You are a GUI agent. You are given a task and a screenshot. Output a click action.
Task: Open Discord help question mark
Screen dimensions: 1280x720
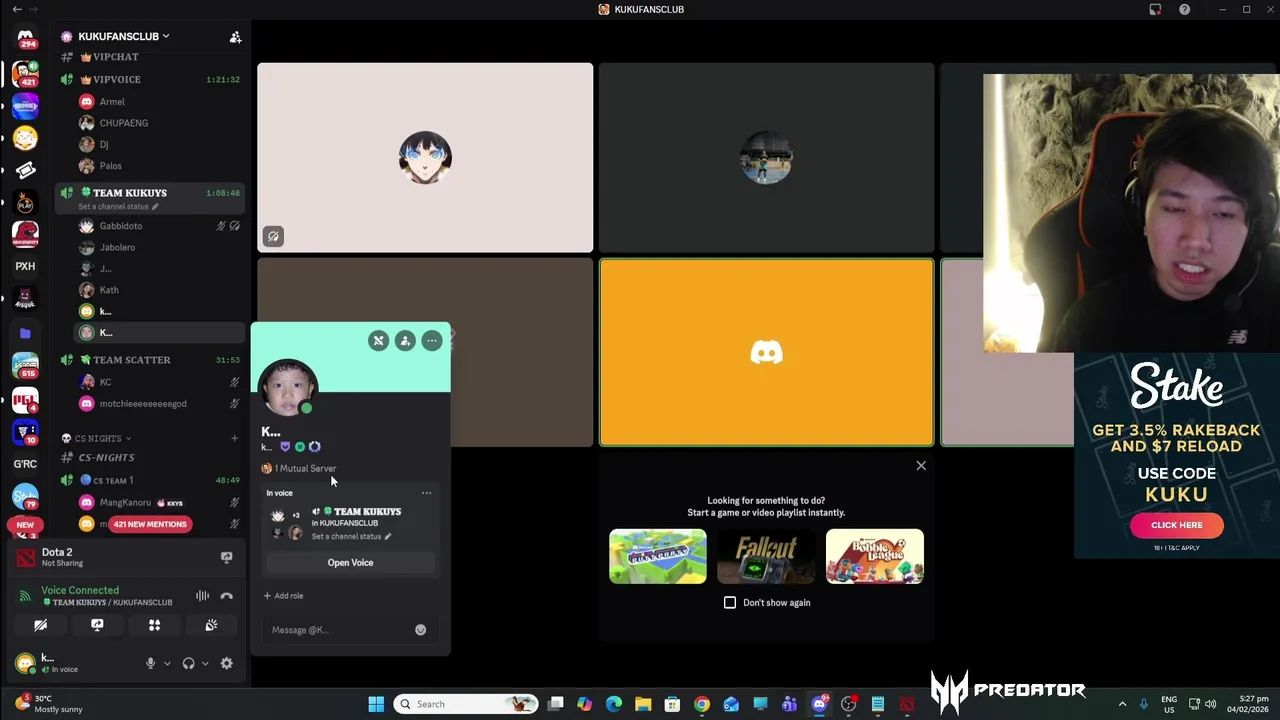click(x=1185, y=9)
